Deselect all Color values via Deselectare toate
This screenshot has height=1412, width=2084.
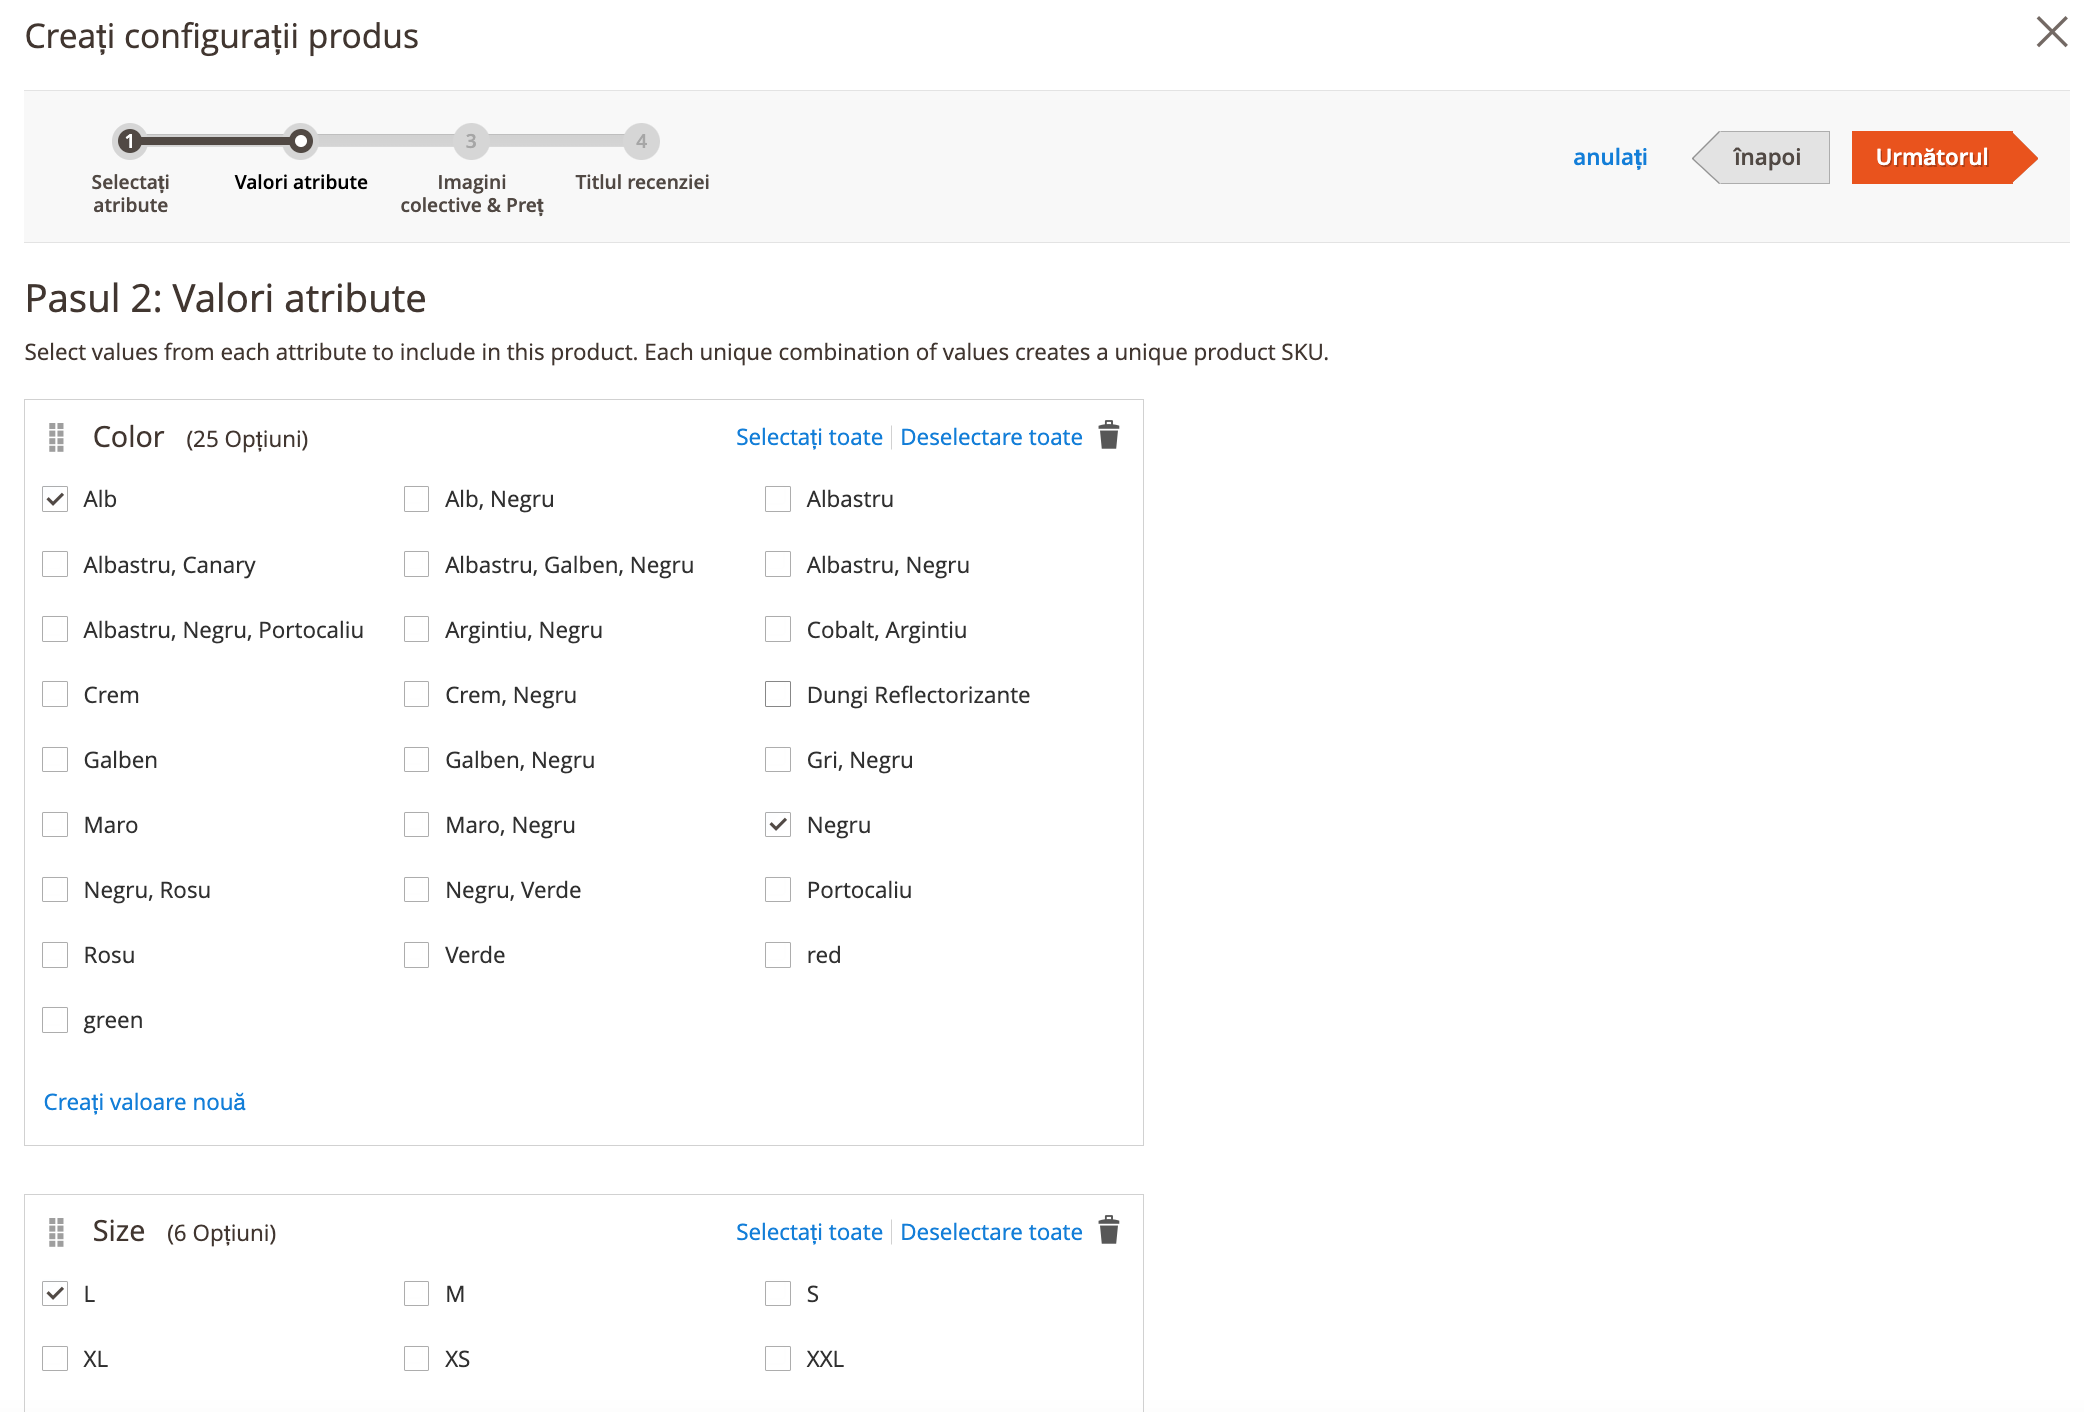coord(991,437)
